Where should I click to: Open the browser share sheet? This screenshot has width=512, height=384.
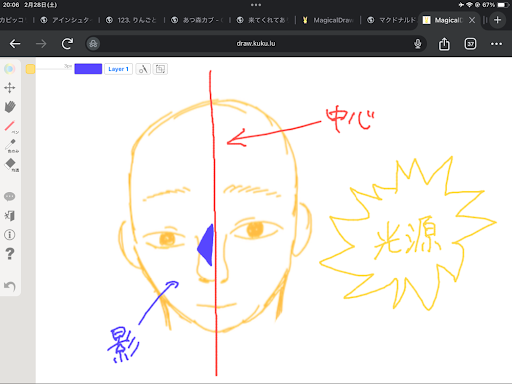click(x=444, y=44)
